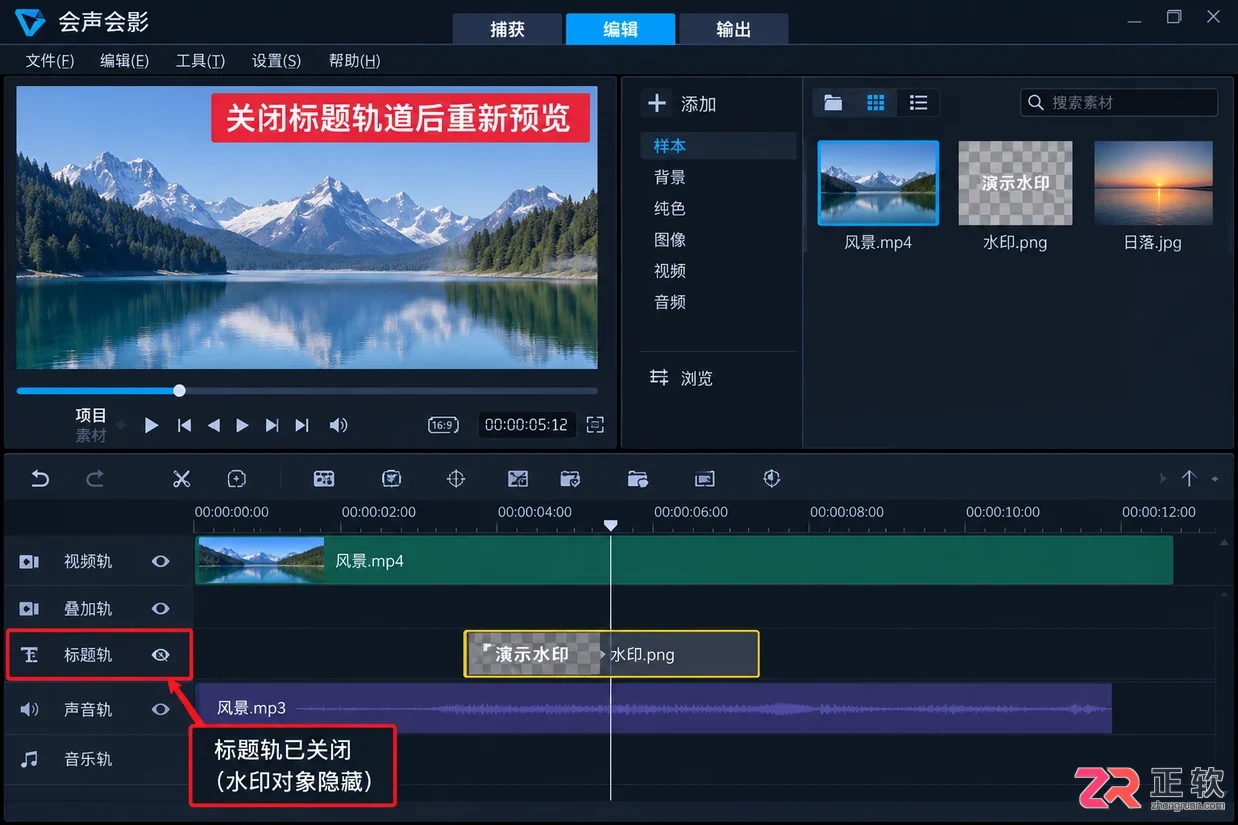Screen dimensions: 1238x825
Task: Open the 16:9 aspect ratio selector
Action: [x=443, y=425]
